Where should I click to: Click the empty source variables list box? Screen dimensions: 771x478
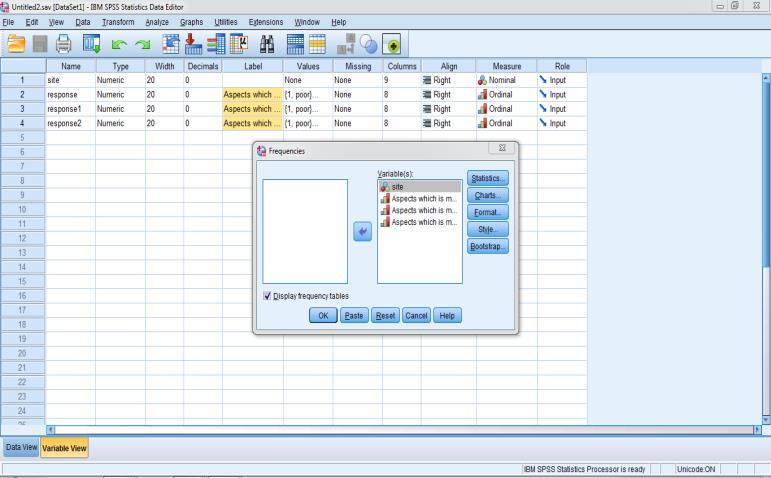pos(305,231)
